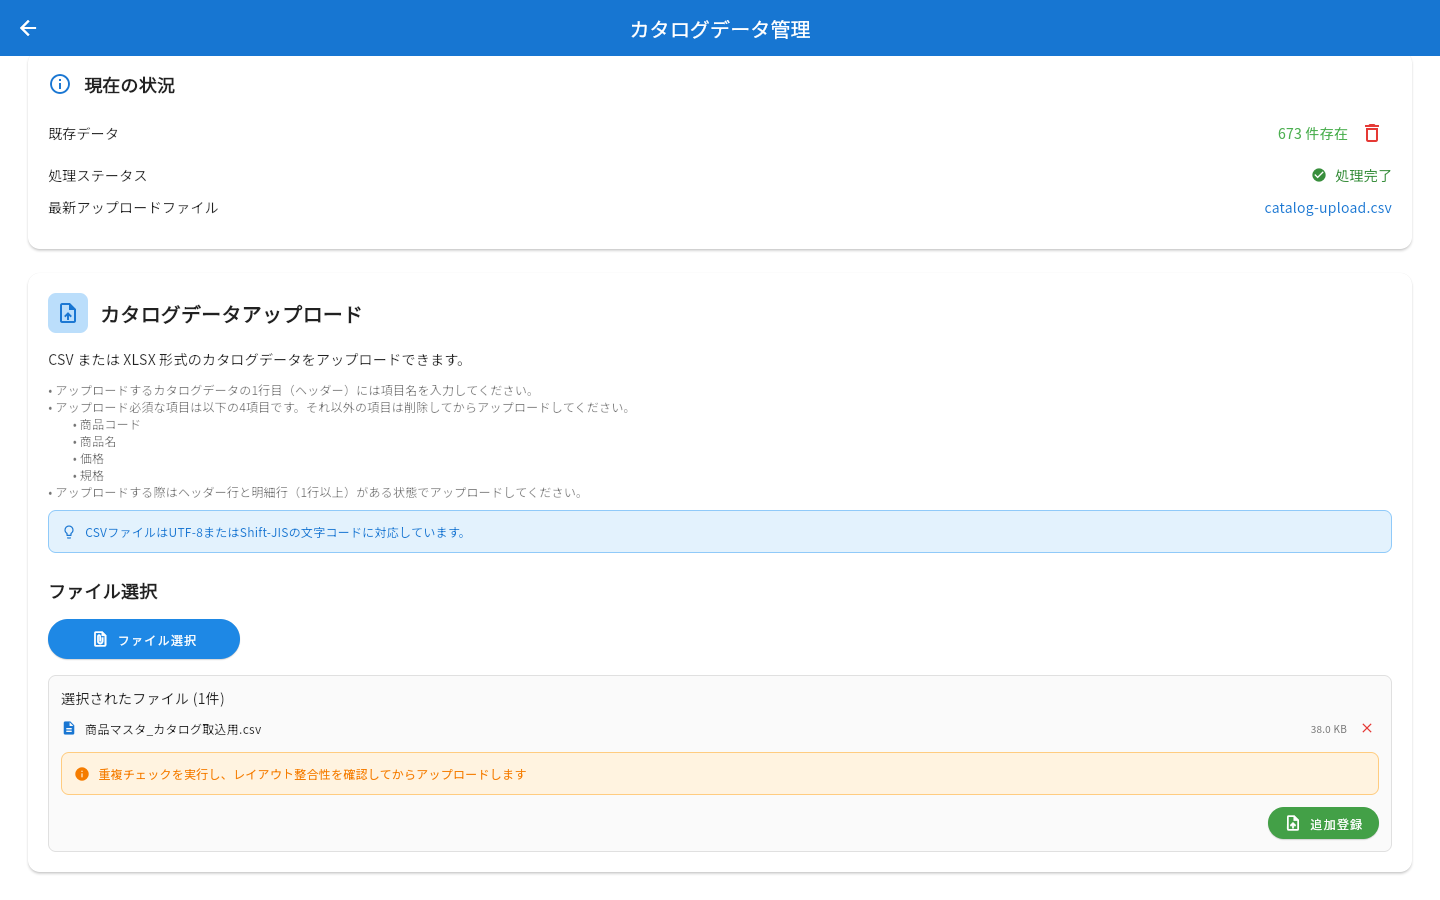Image resolution: width=1440 pixels, height=900 pixels.
Task: Click the カタログデータ管理 page title
Action: pyautogui.click(x=720, y=29)
